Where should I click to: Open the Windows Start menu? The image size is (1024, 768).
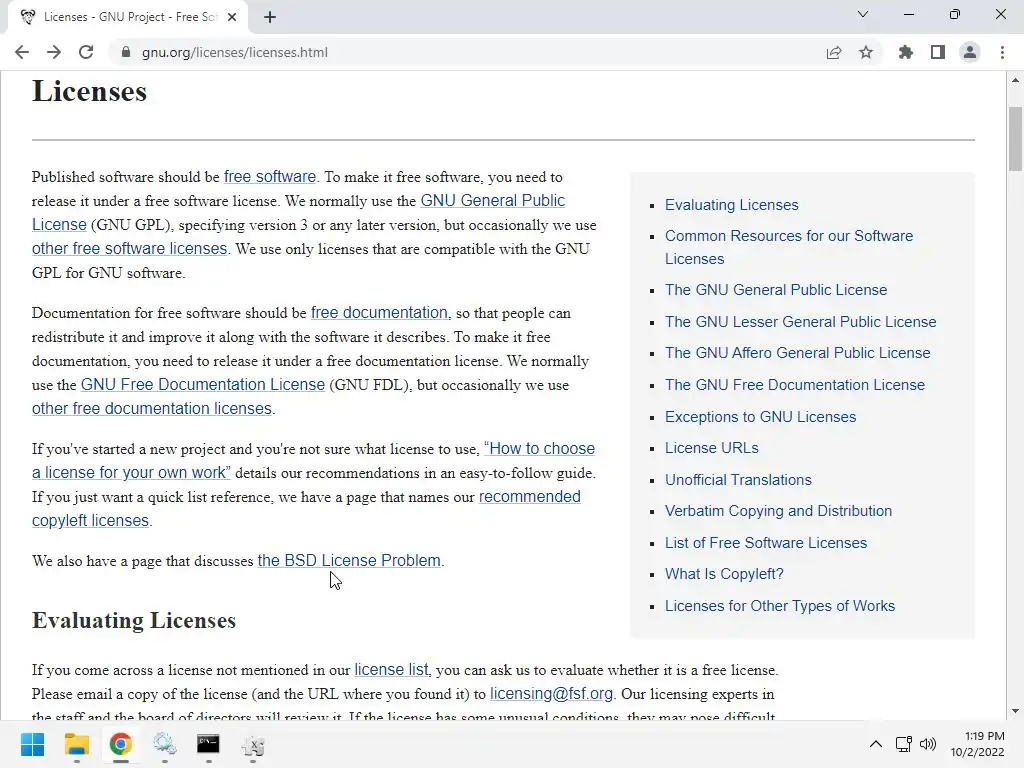pyautogui.click(x=32, y=744)
